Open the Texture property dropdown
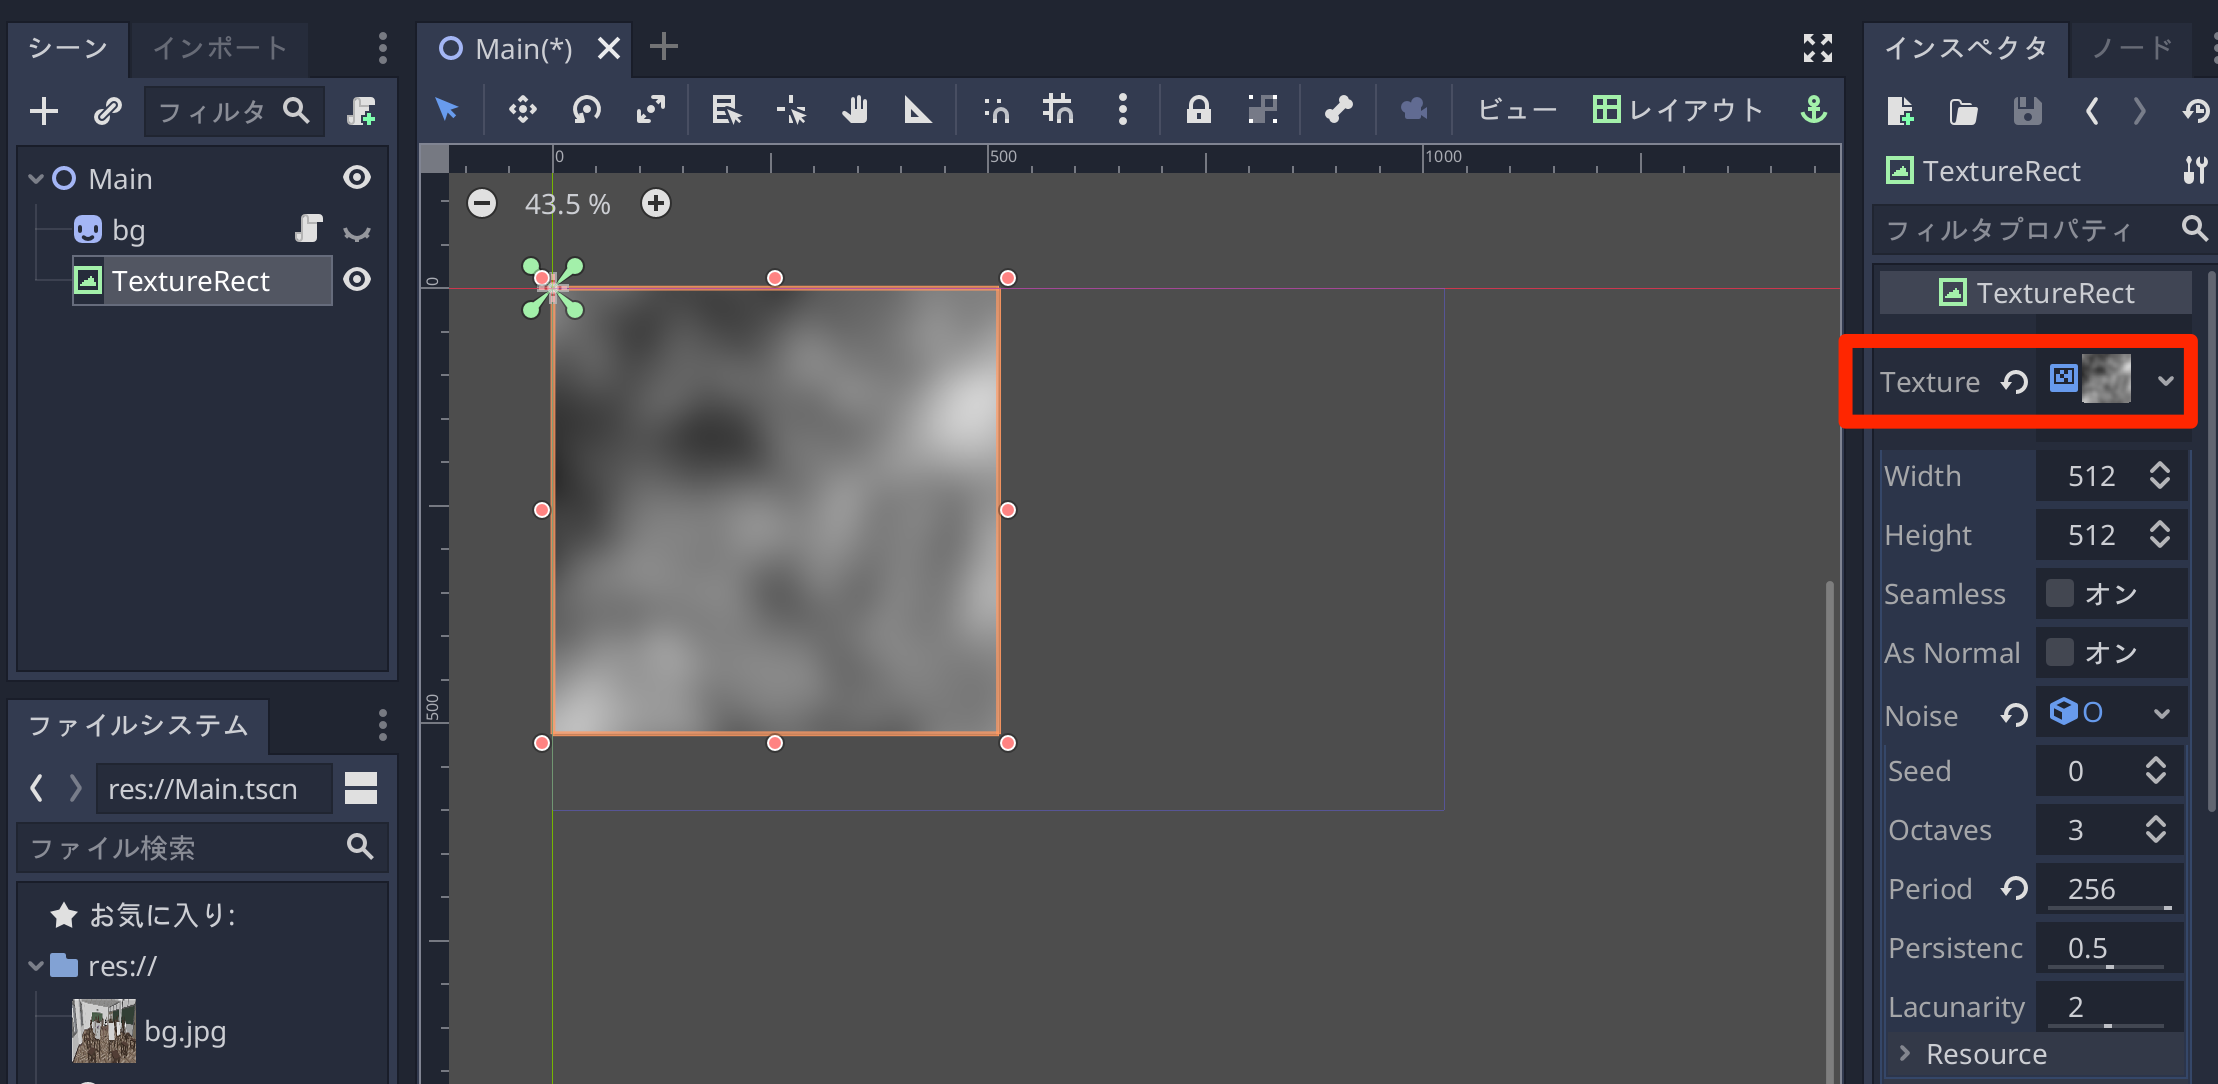 [x=2167, y=380]
